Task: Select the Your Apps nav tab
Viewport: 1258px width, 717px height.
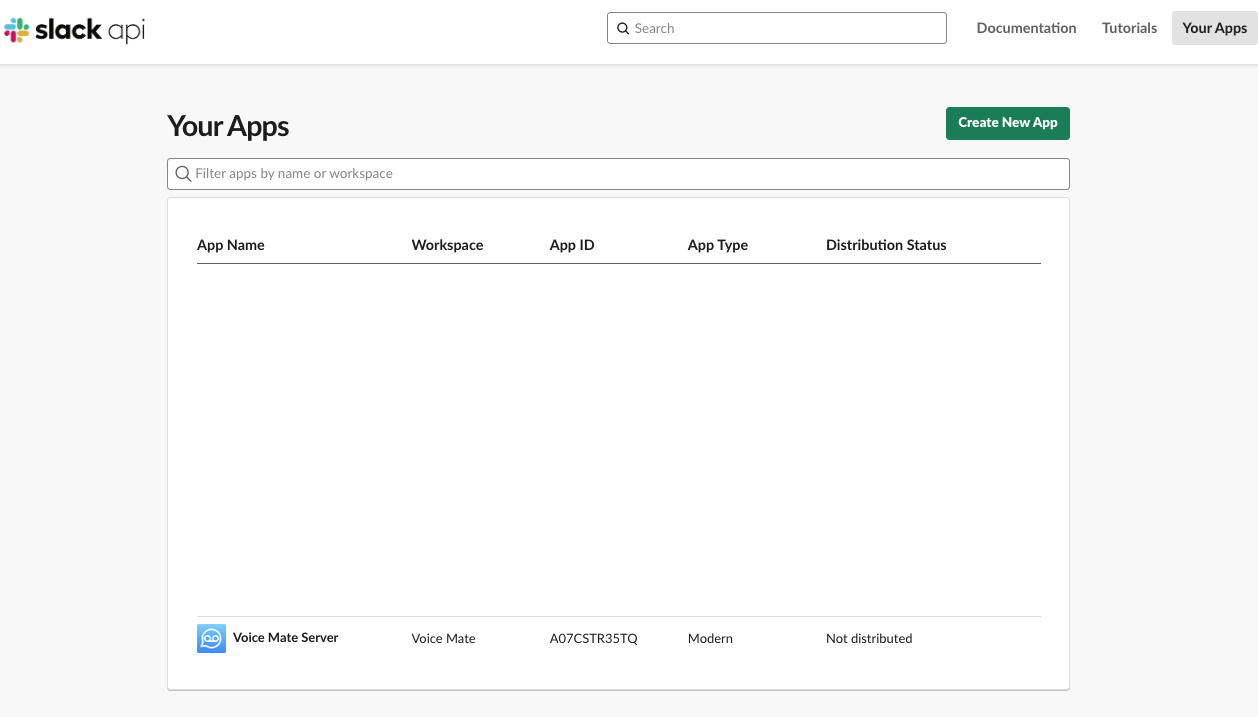Action: click(1214, 28)
